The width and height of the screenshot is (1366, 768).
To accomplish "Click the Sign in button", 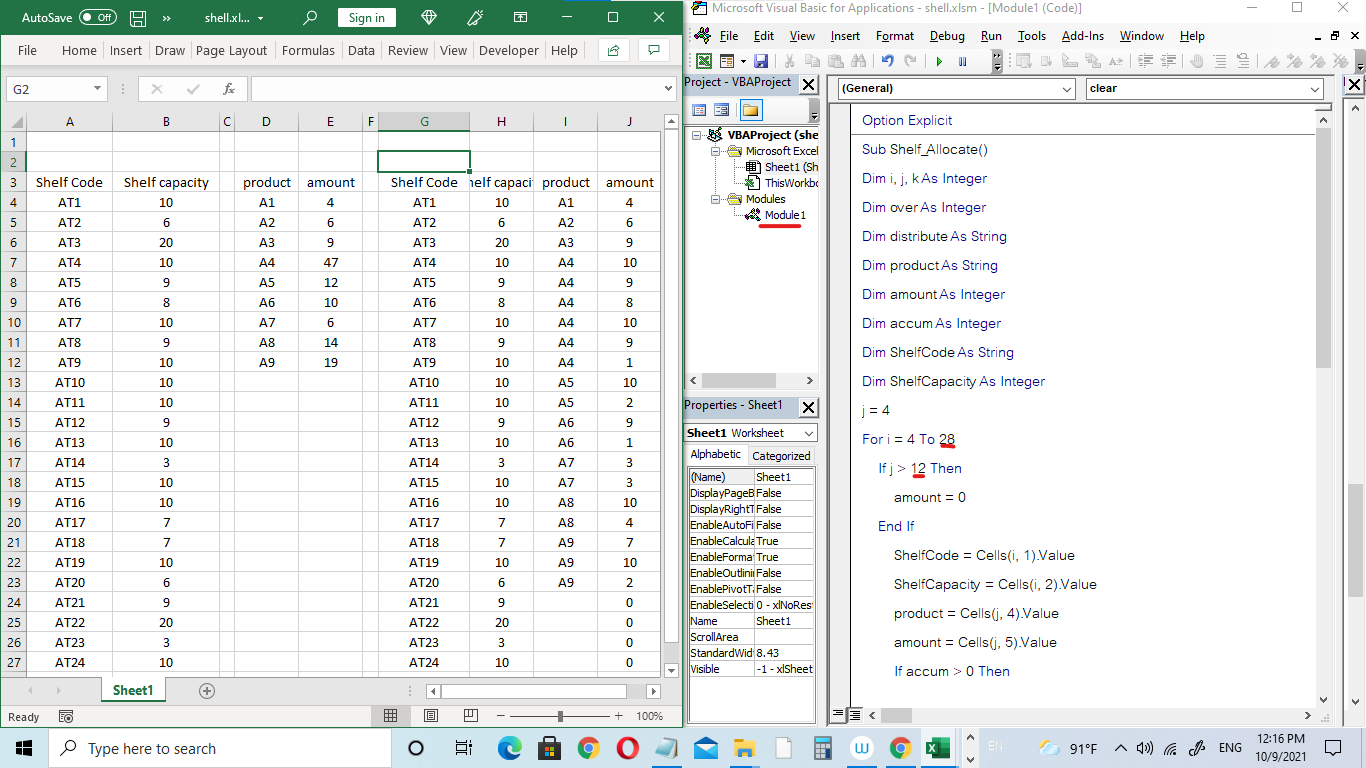I will pos(366,18).
